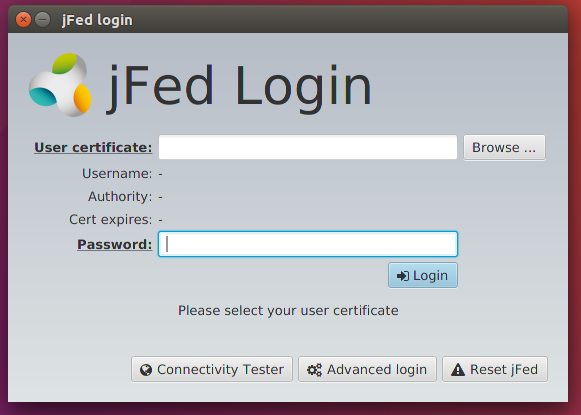This screenshot has height=415, width=581.
Task: Click the gears icon on Advanced login
Action: (x=315, y=369)
